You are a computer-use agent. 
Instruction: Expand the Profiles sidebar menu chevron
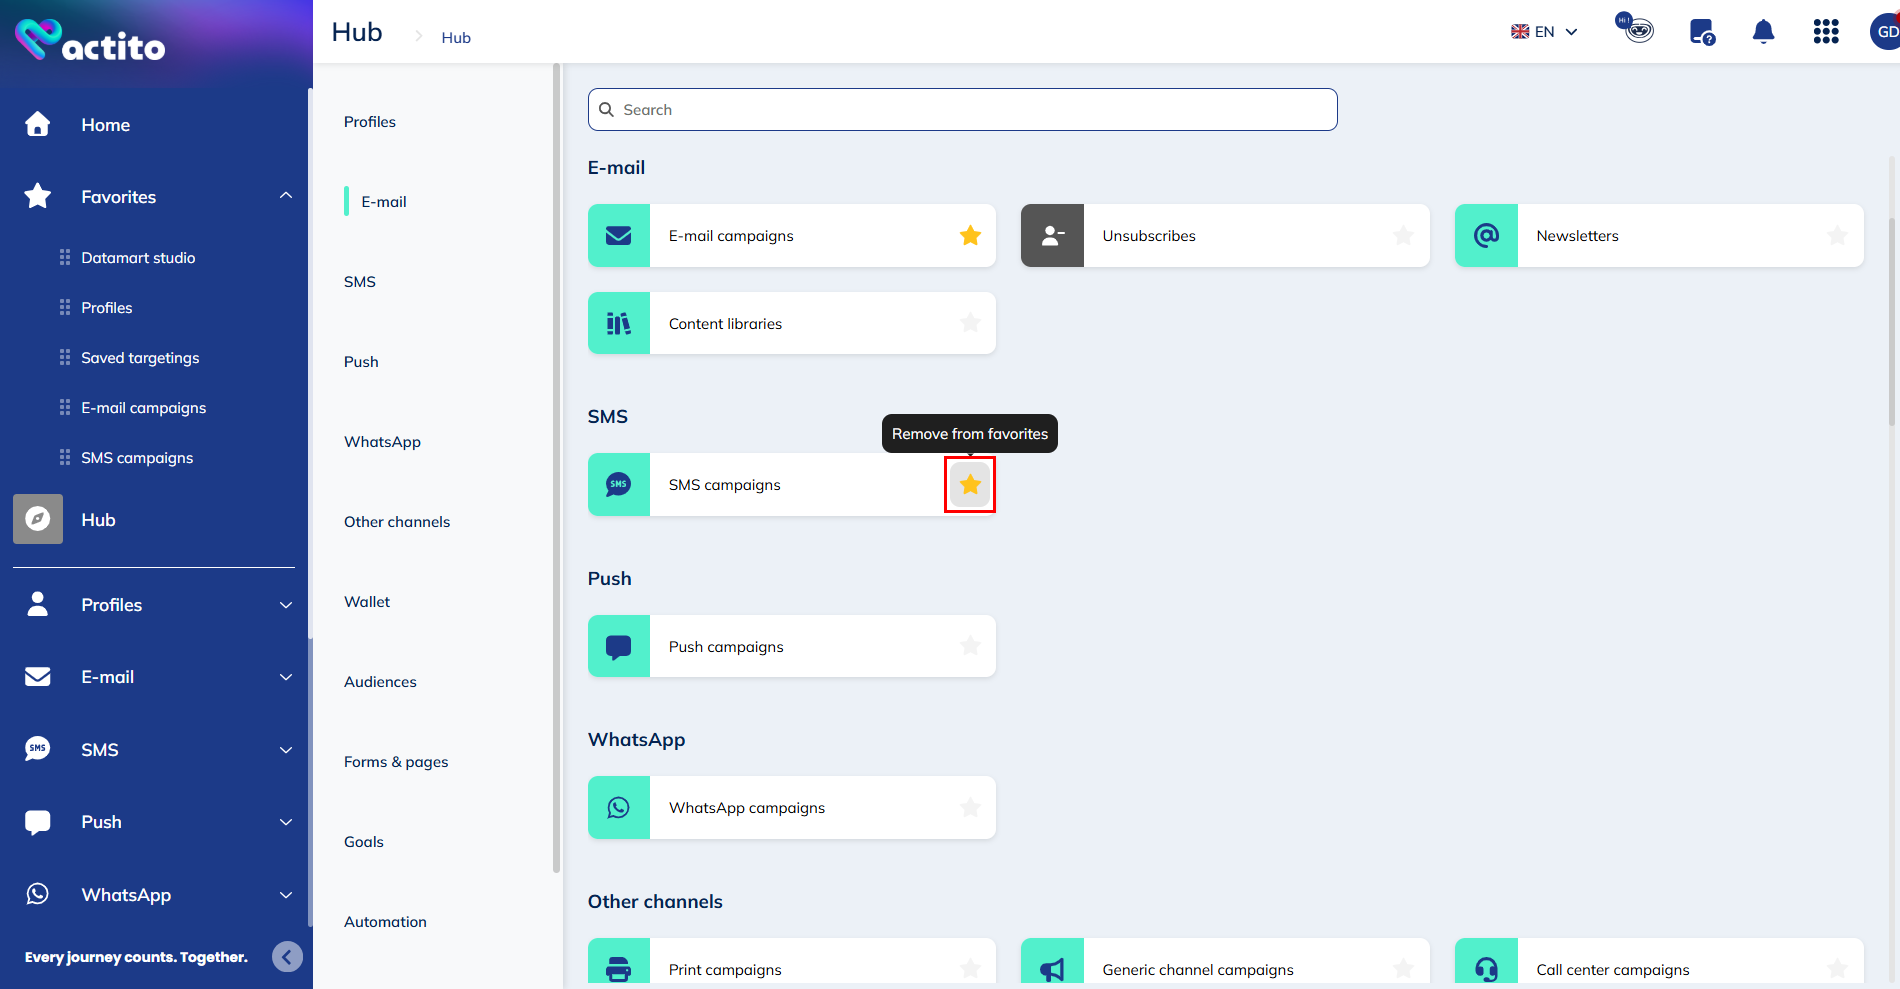286,605
